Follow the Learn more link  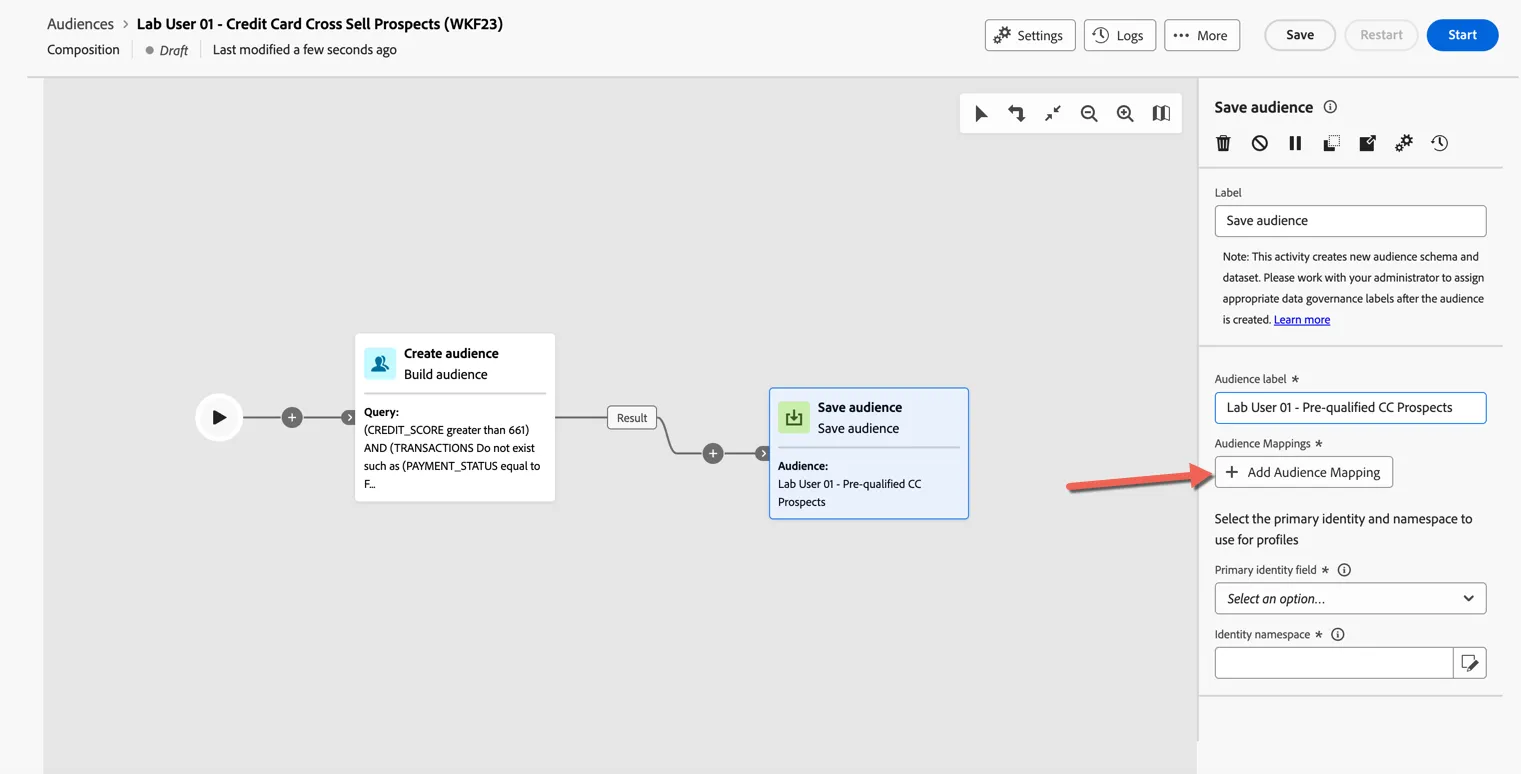pos(1302,320)
